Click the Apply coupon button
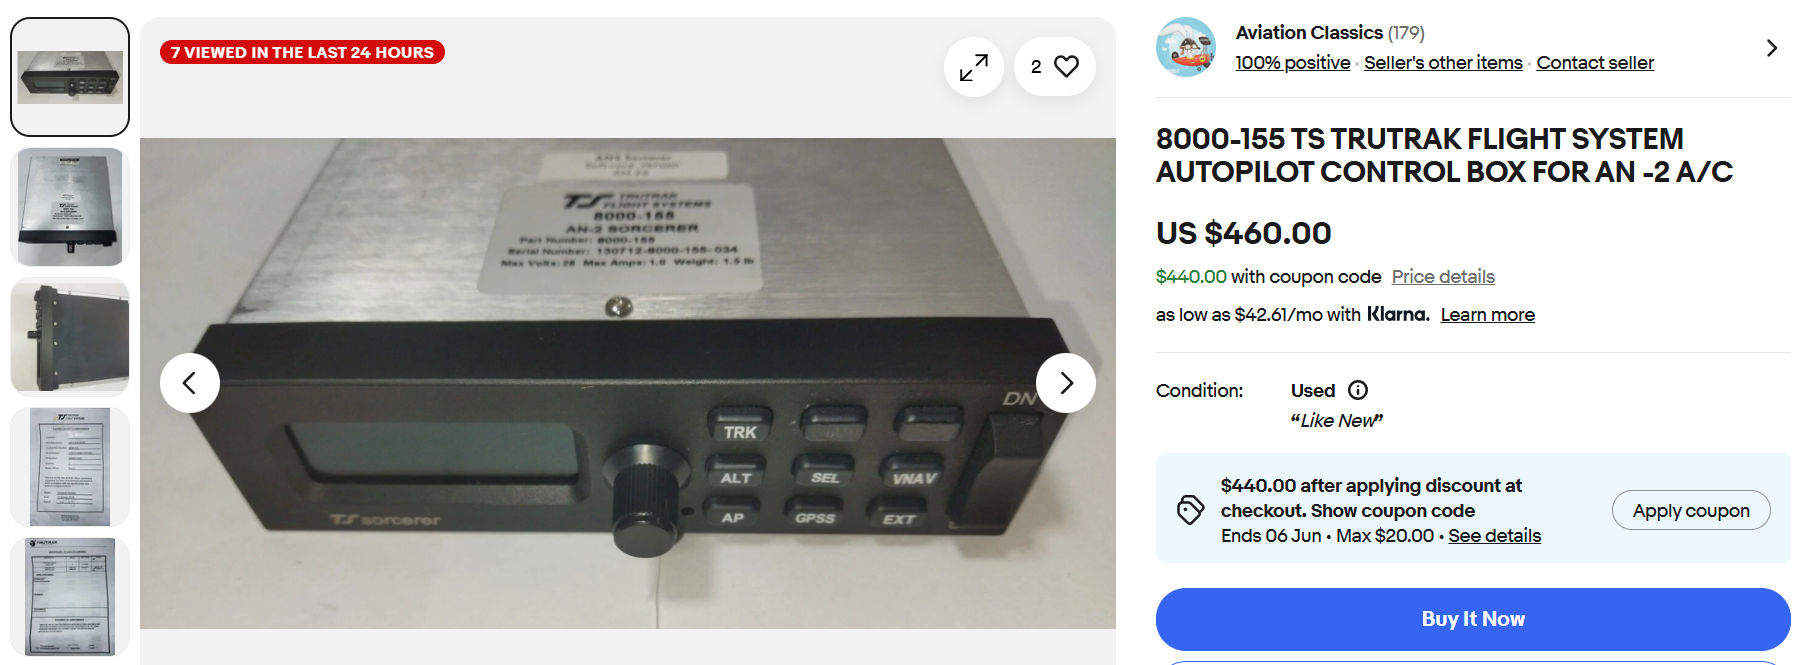 tap(1691, 510)
